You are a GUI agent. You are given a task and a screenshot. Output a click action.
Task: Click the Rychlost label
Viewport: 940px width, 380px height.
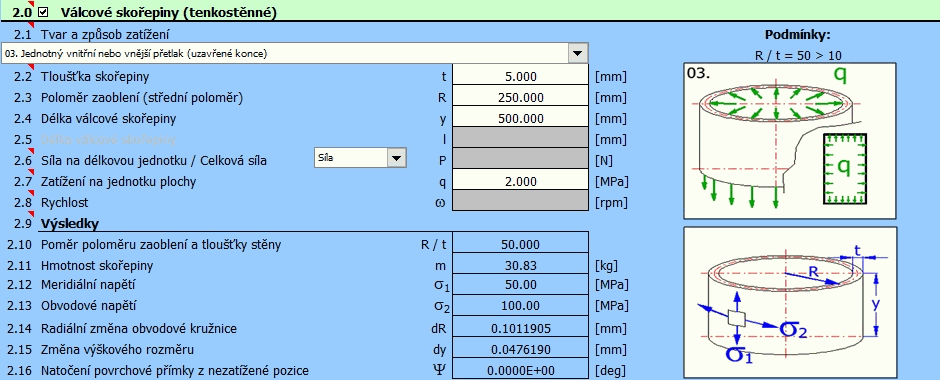pos(64,203)
